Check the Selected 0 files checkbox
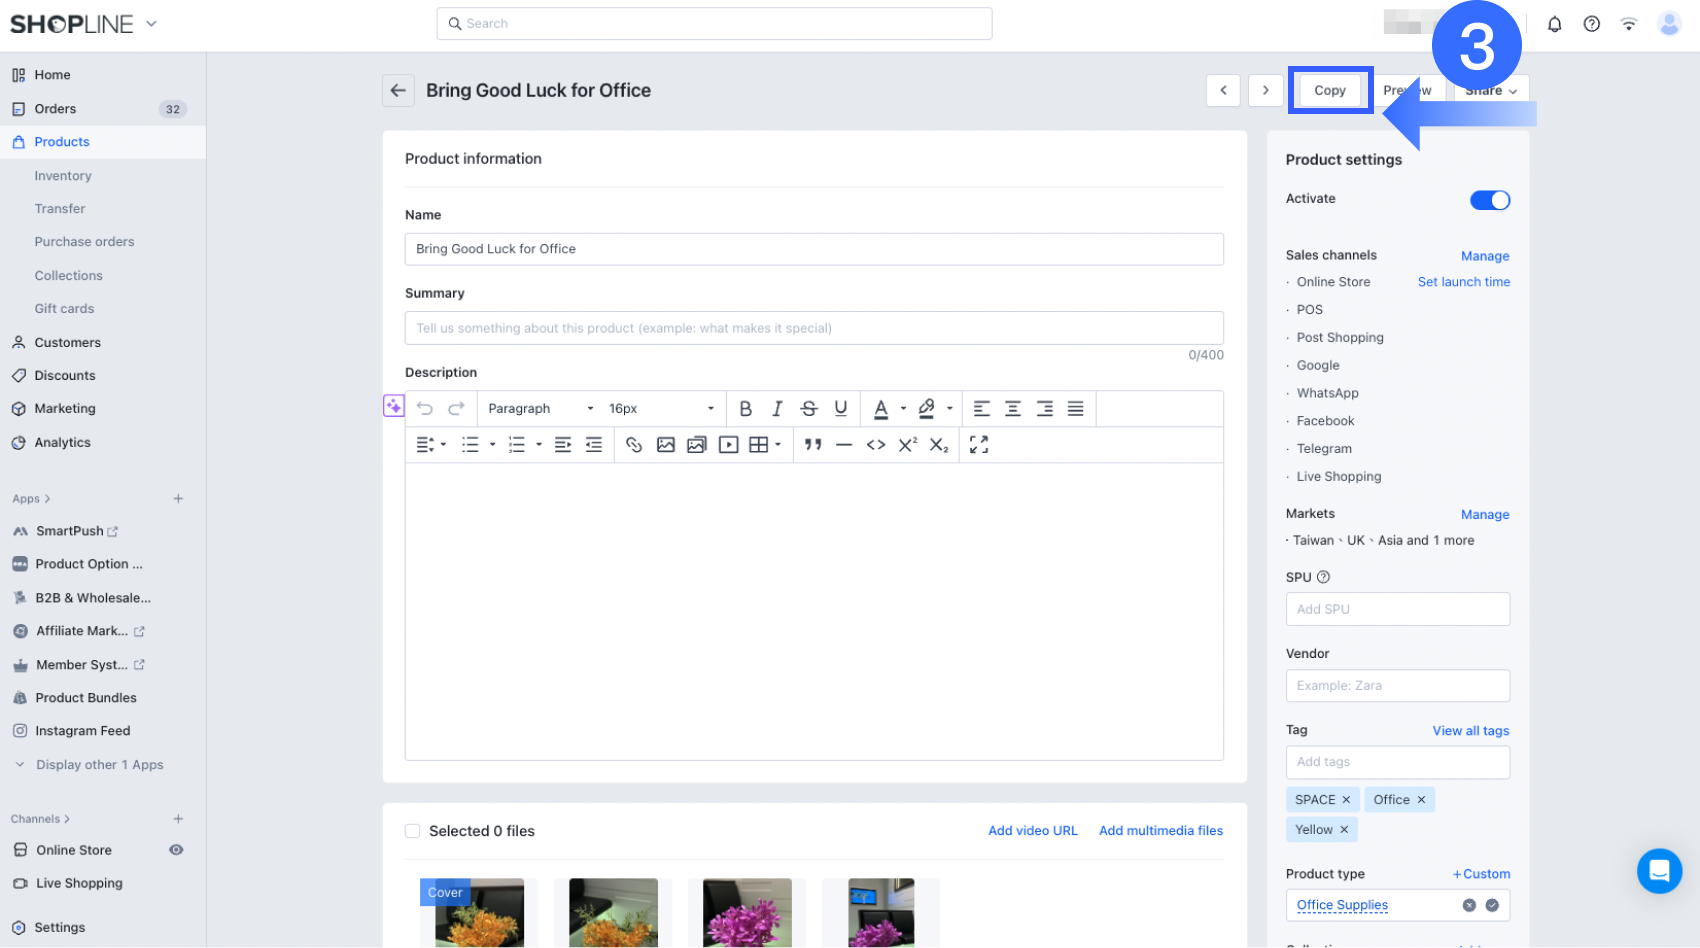Image resolution: width=1700 pixels, height=948 pixels. click(412, 830)
